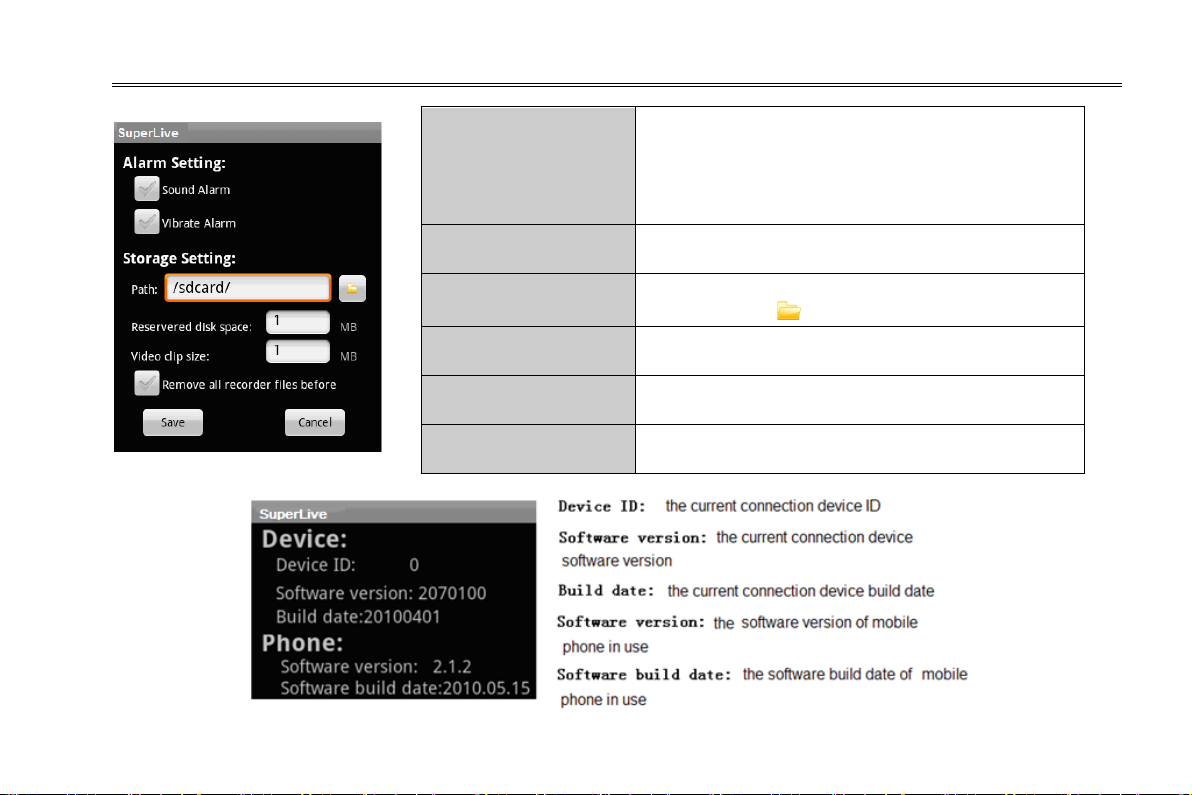Click Software version: 2070100 line
This screenshot has height=795, width=1192.
point(381,593)
